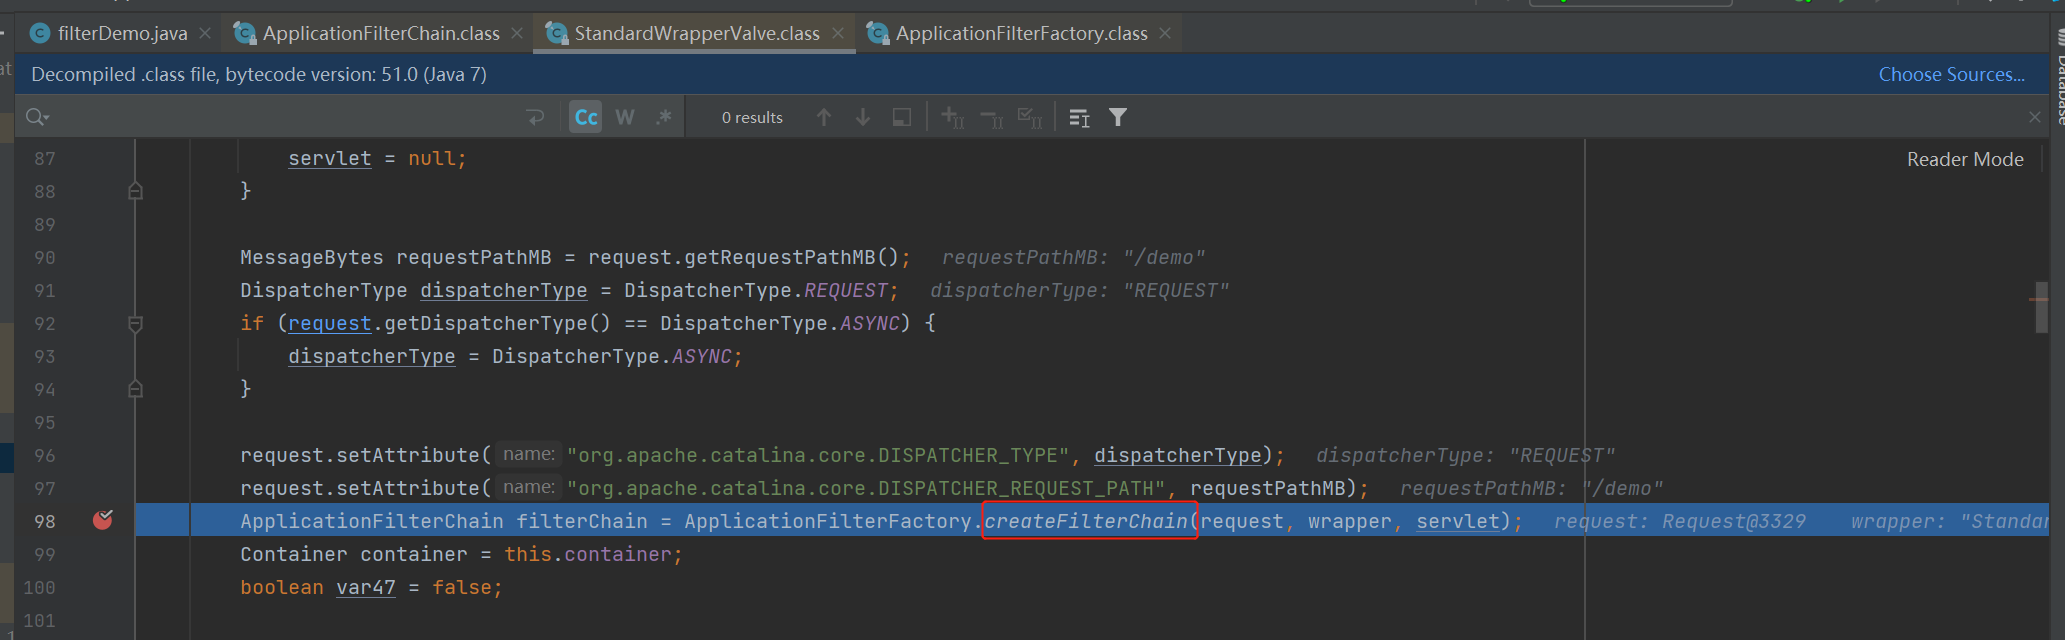
Task: Close the find bar
Action: [2034, 118]
